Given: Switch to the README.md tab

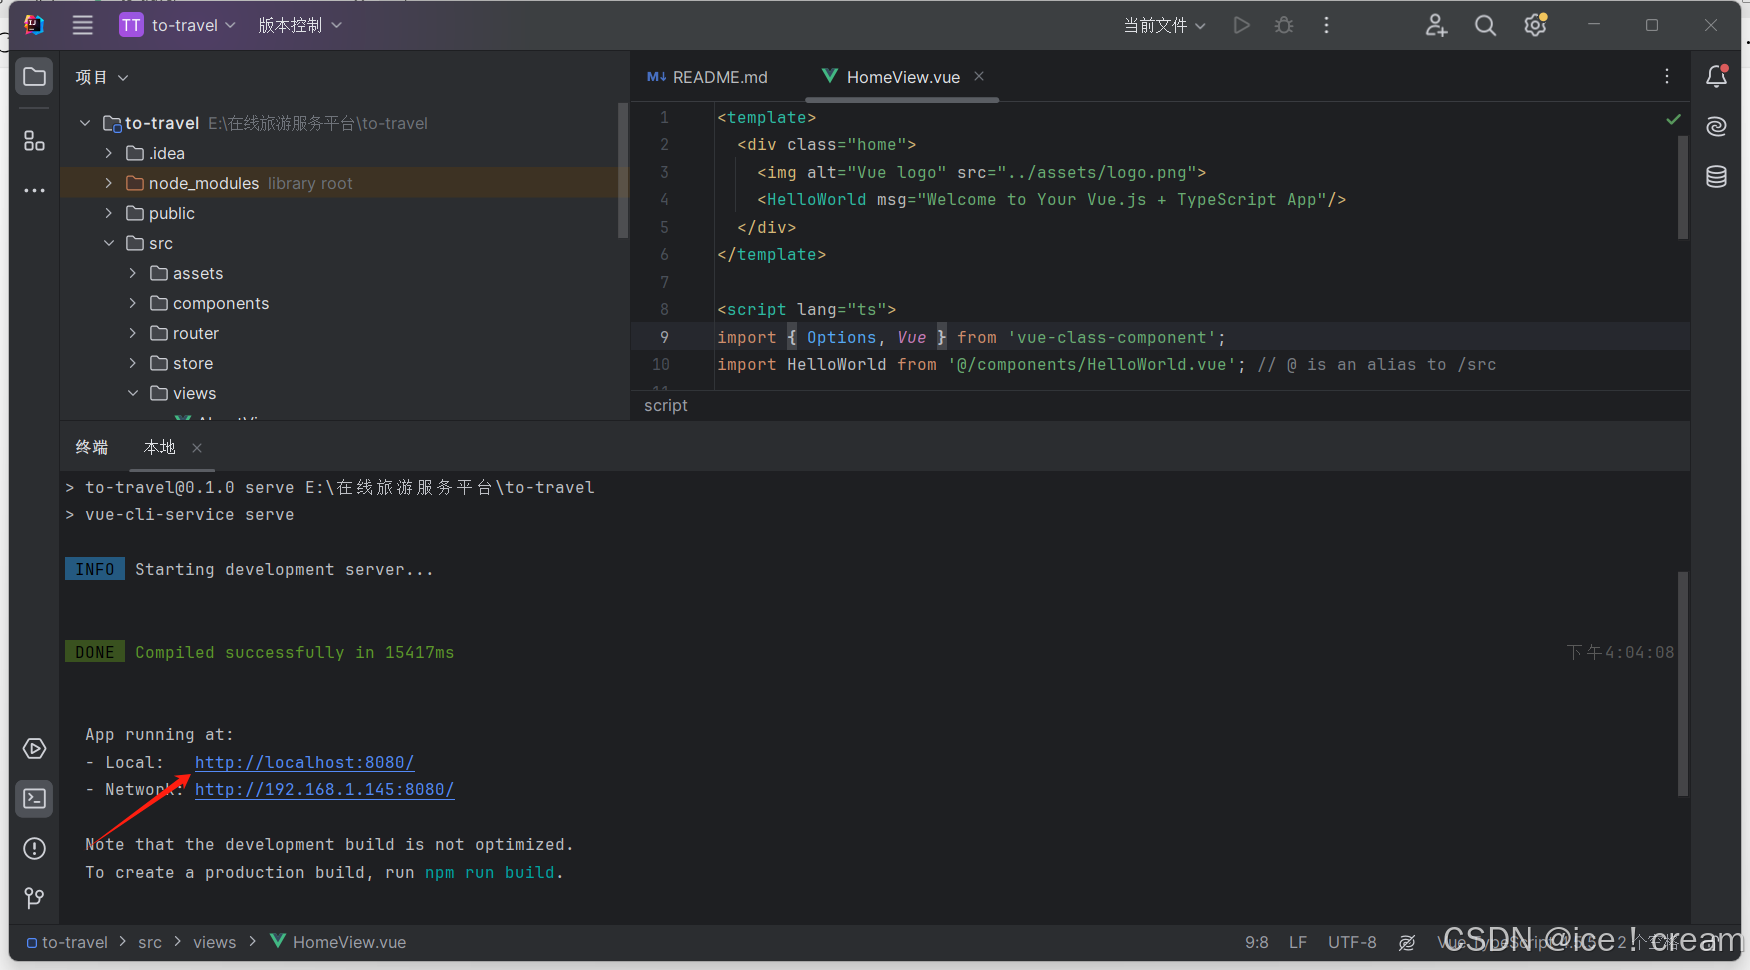Looking at the screenshot, I should point(718,77).
